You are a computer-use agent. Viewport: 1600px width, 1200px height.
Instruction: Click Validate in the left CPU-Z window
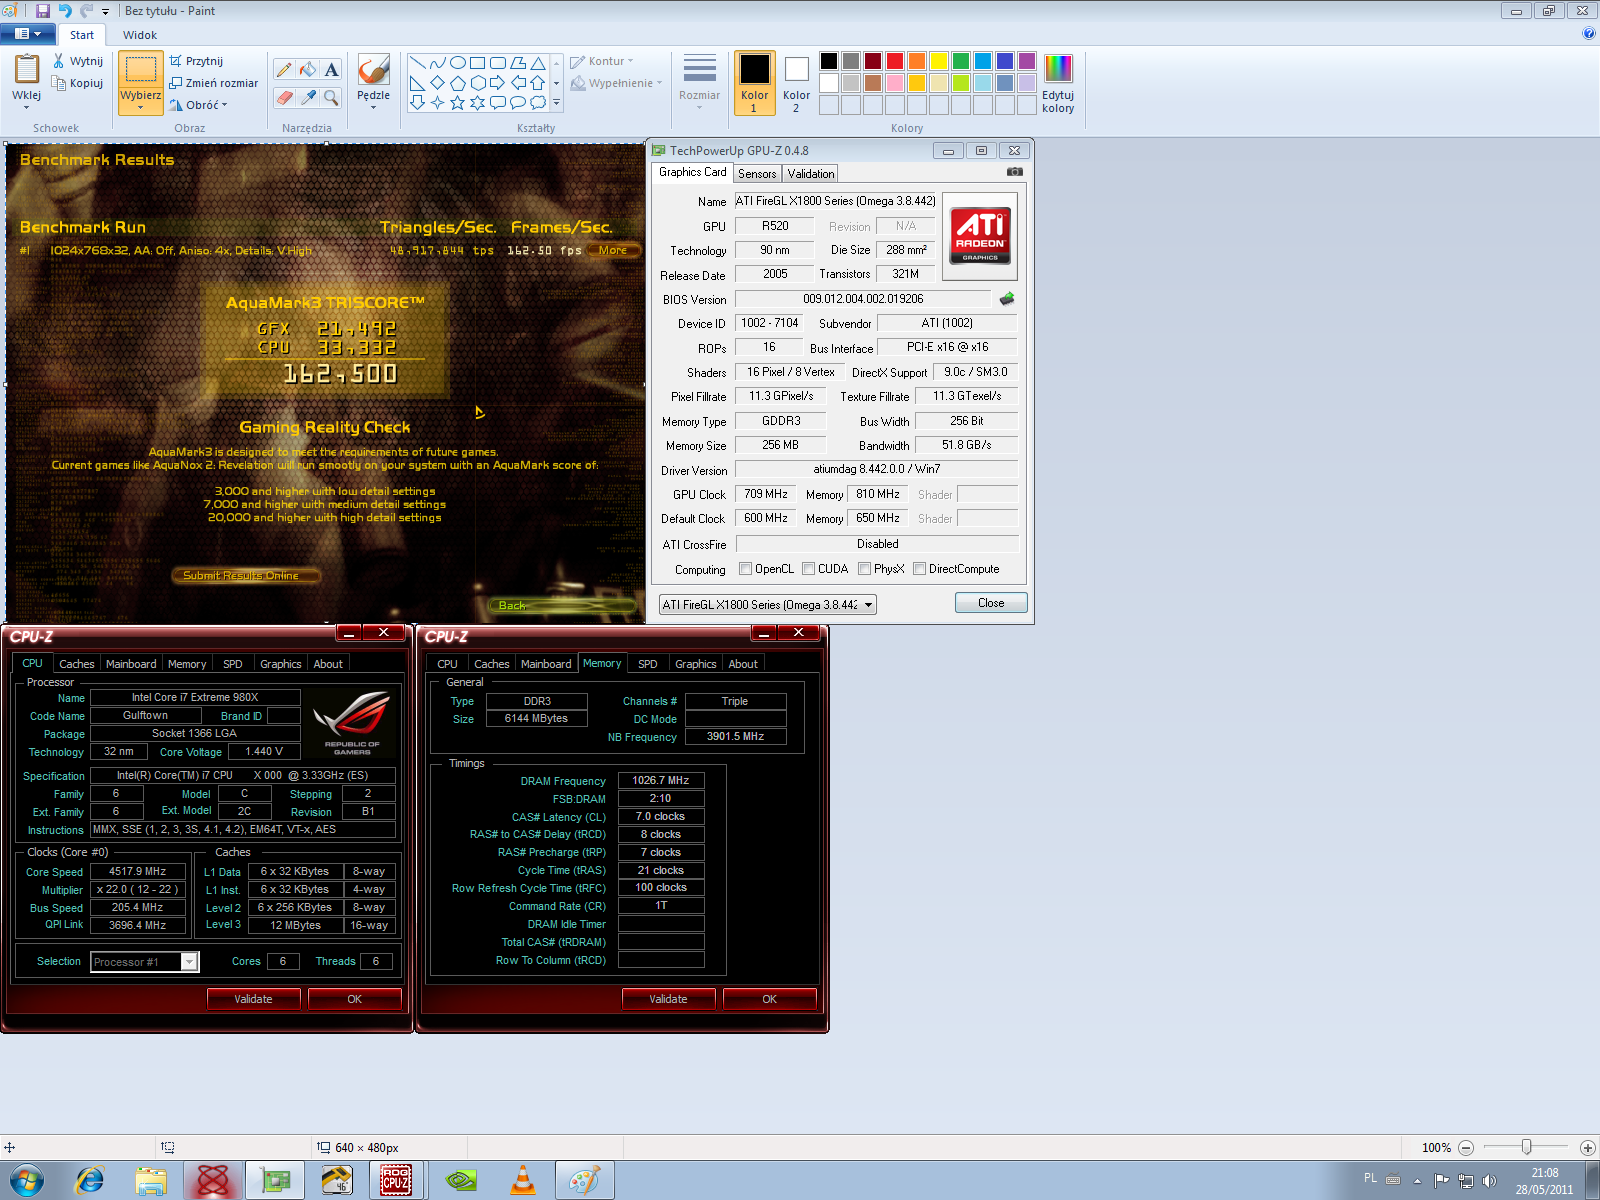pyautogui.click(x=254, y=999)
